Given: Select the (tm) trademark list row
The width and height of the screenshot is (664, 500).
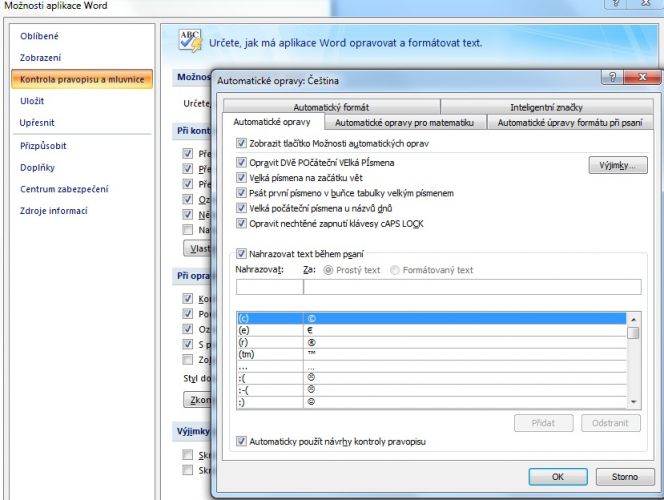Looking at the screenshot, I should [432, 354].
